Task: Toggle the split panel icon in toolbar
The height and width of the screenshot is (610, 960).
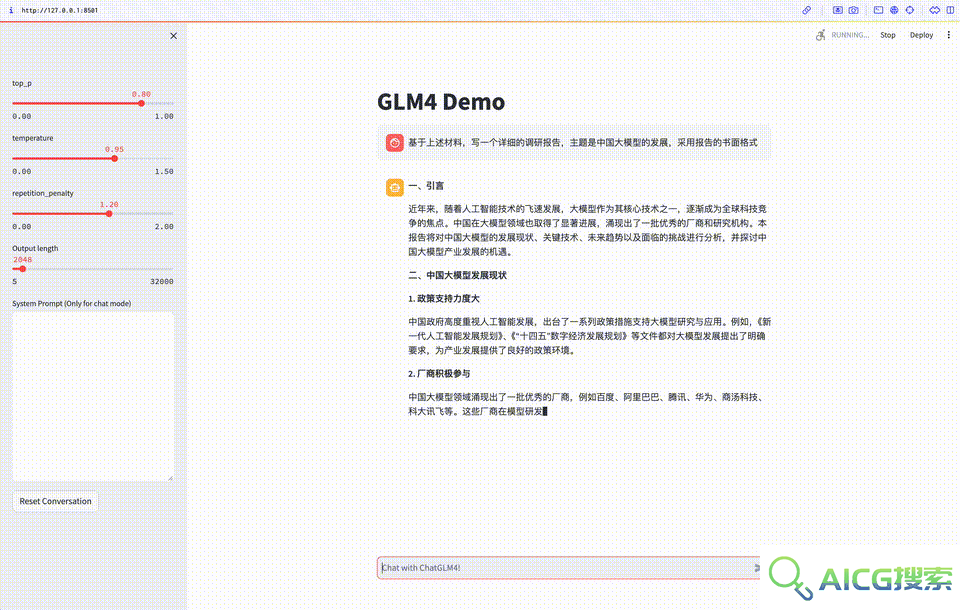Action: point(950,10)
